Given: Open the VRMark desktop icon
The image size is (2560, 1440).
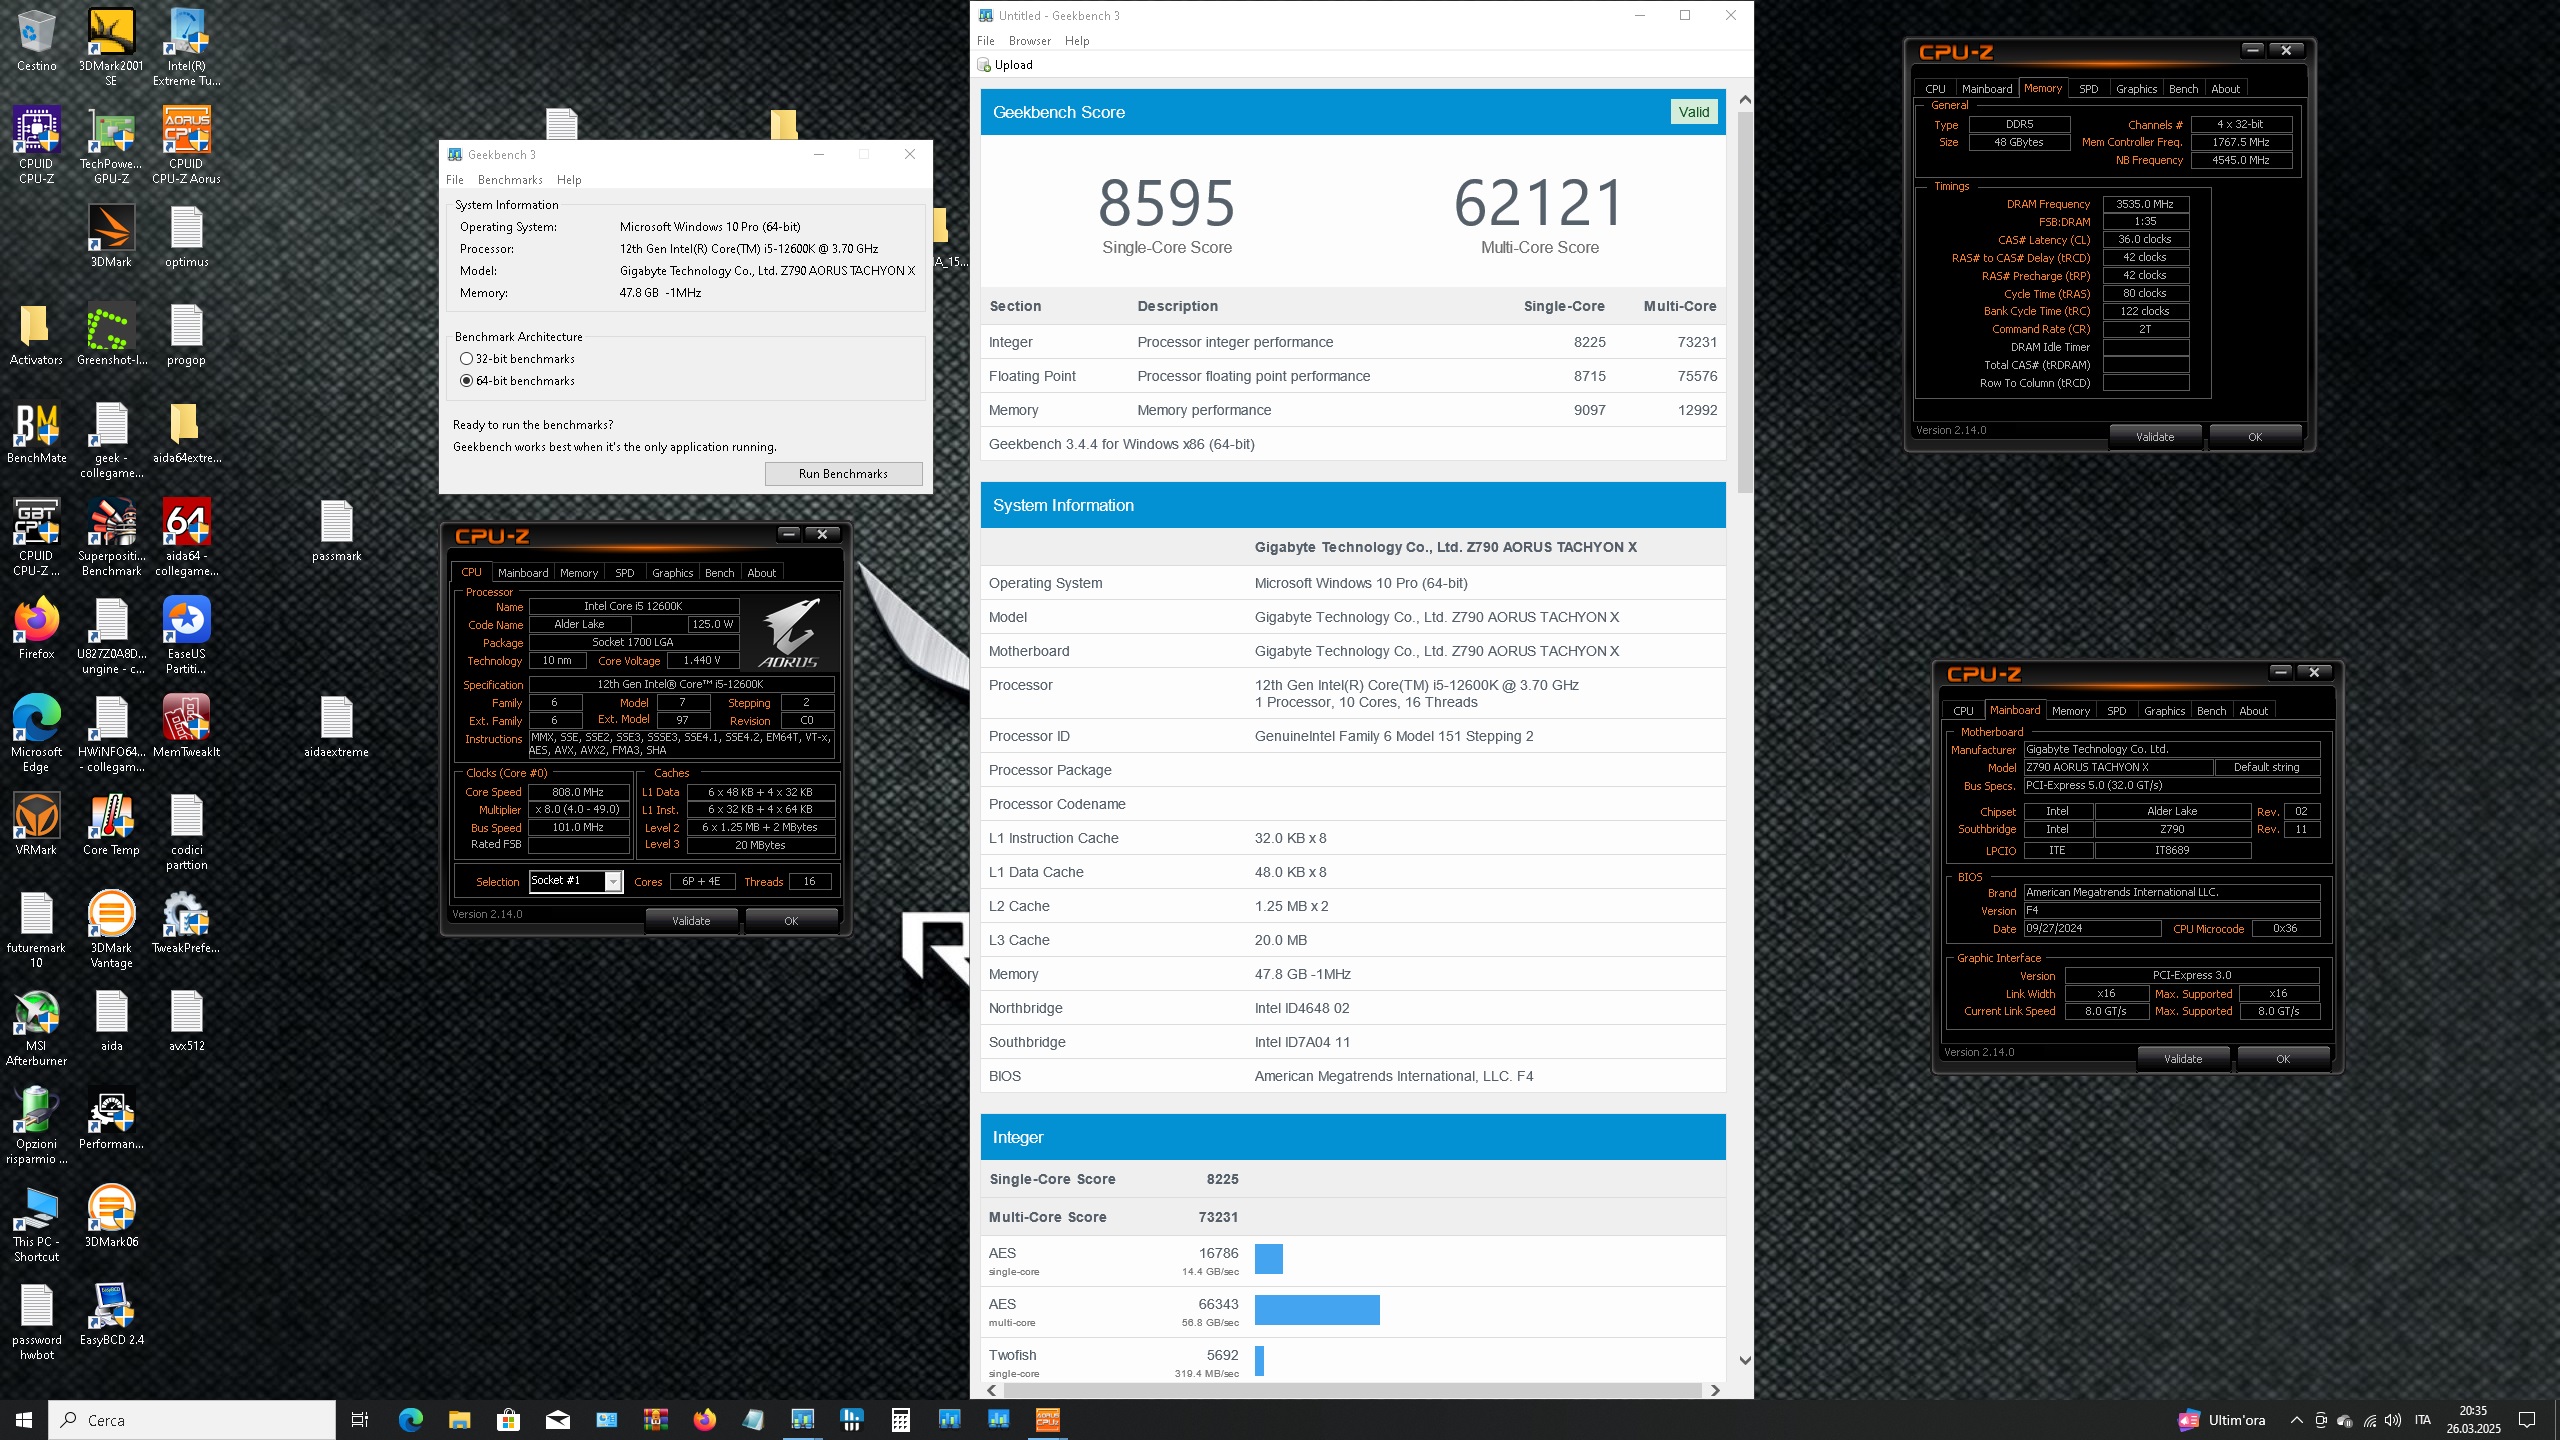Looking at the screenshot, I should coord(37,825).
